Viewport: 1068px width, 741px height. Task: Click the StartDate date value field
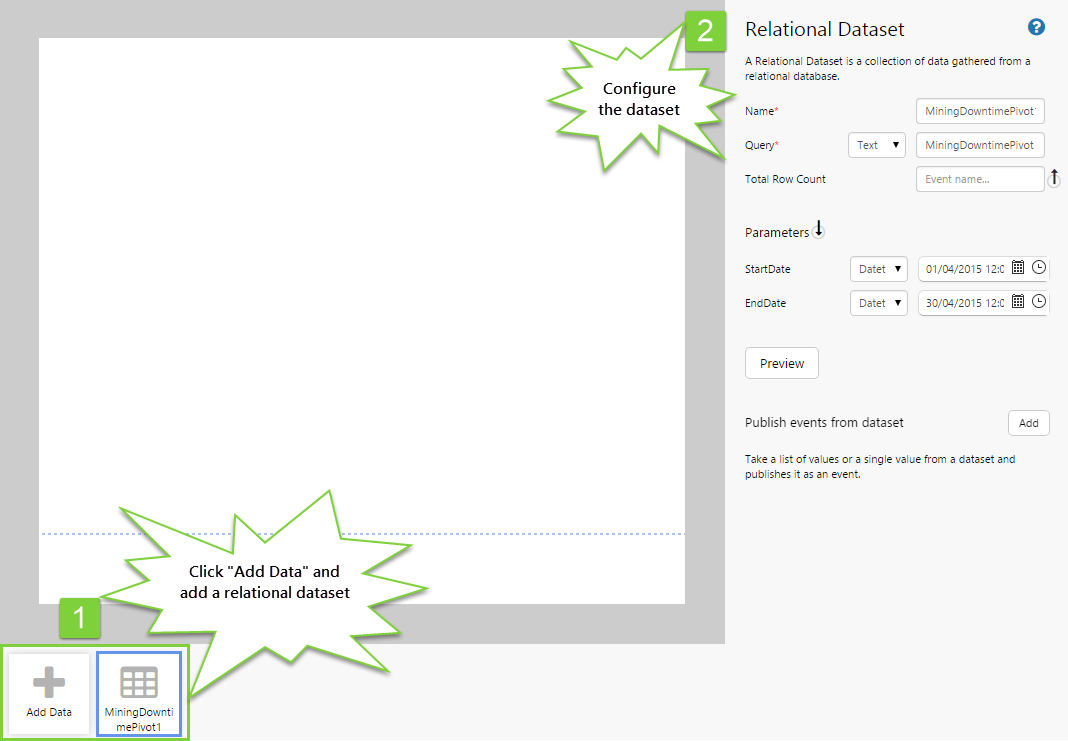(964, 269)
